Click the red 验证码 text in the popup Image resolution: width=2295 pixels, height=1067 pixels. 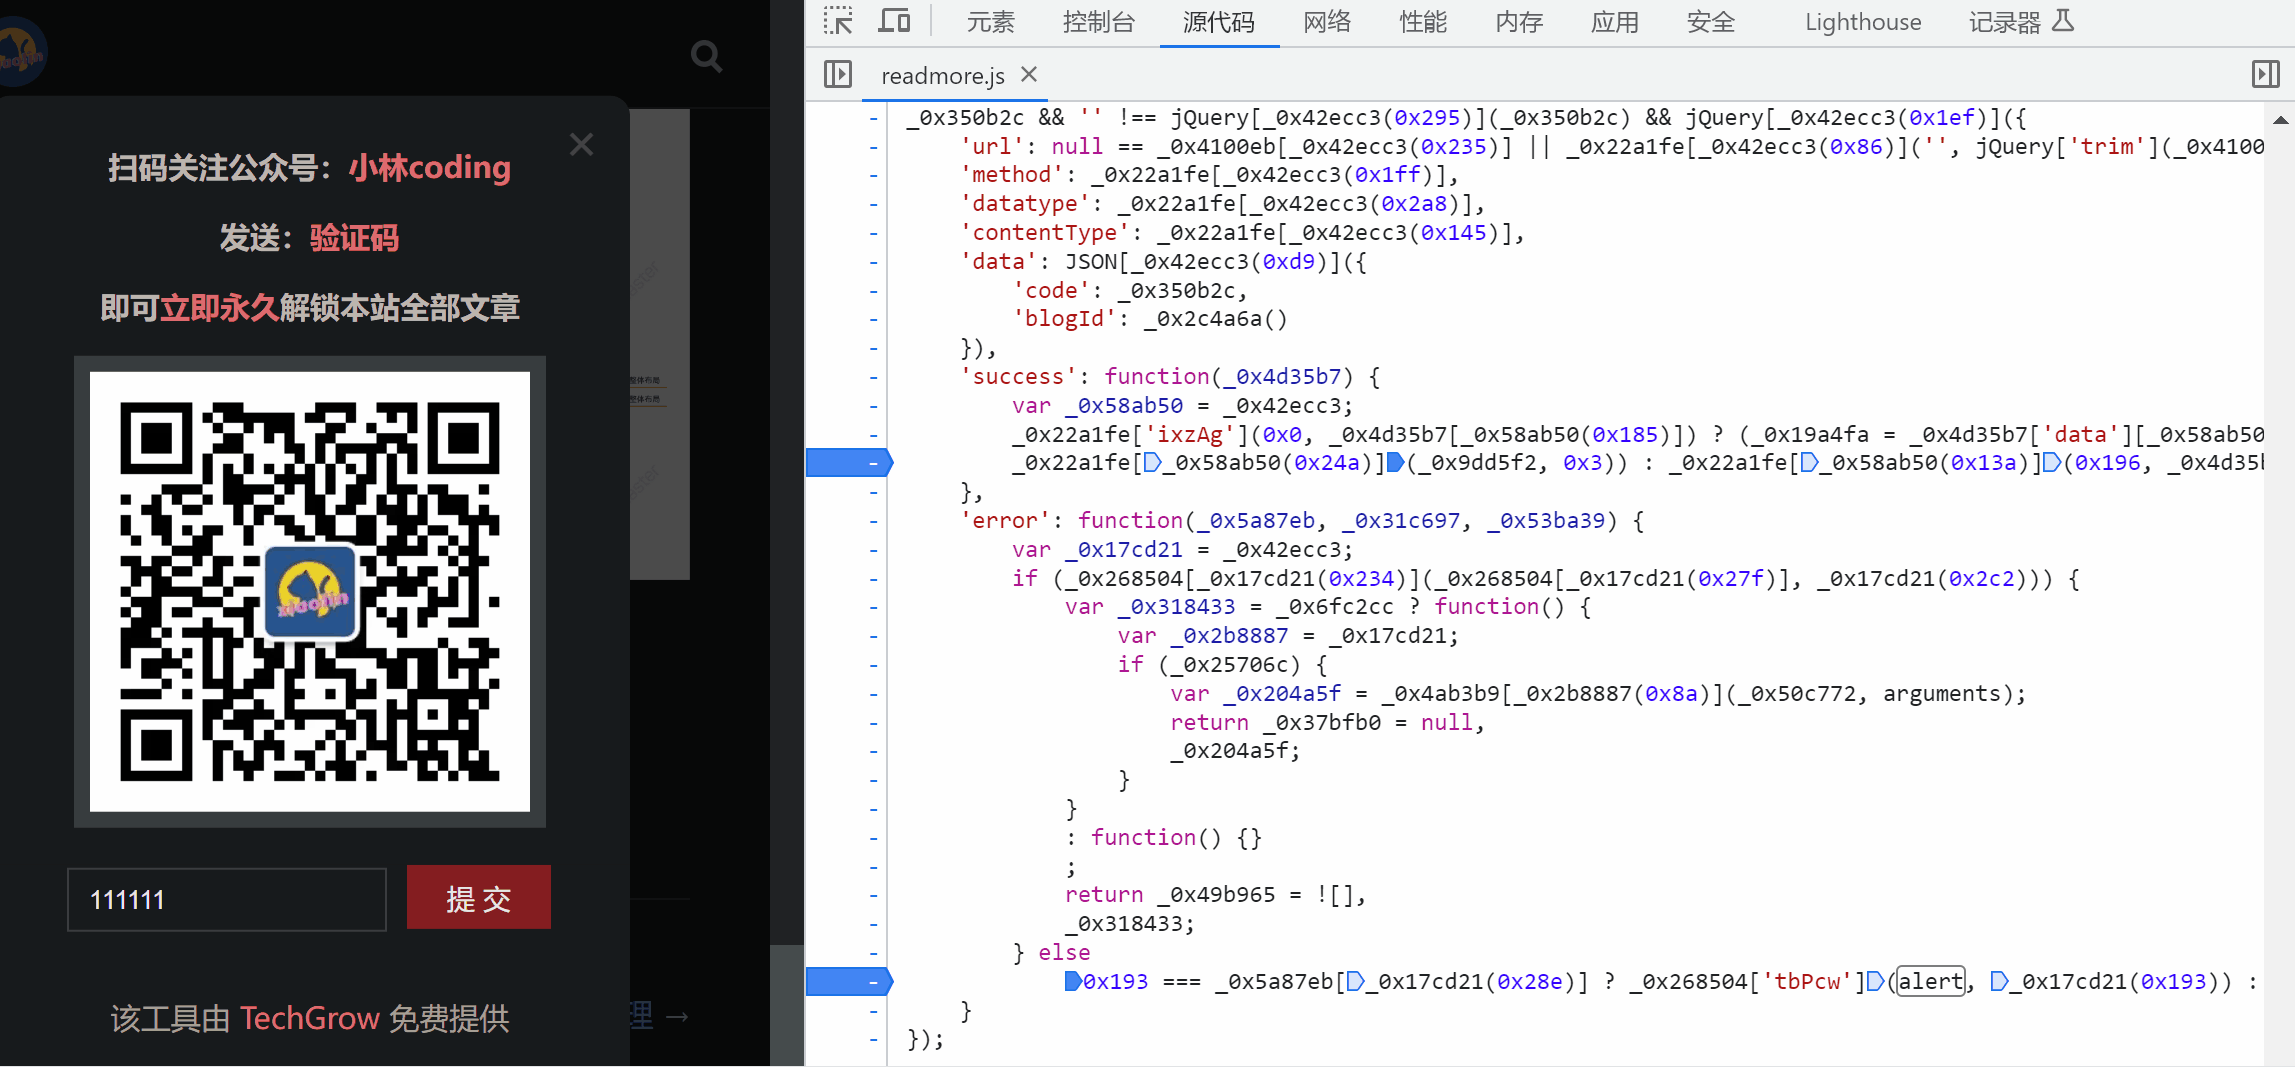click(x=355, y=238)
